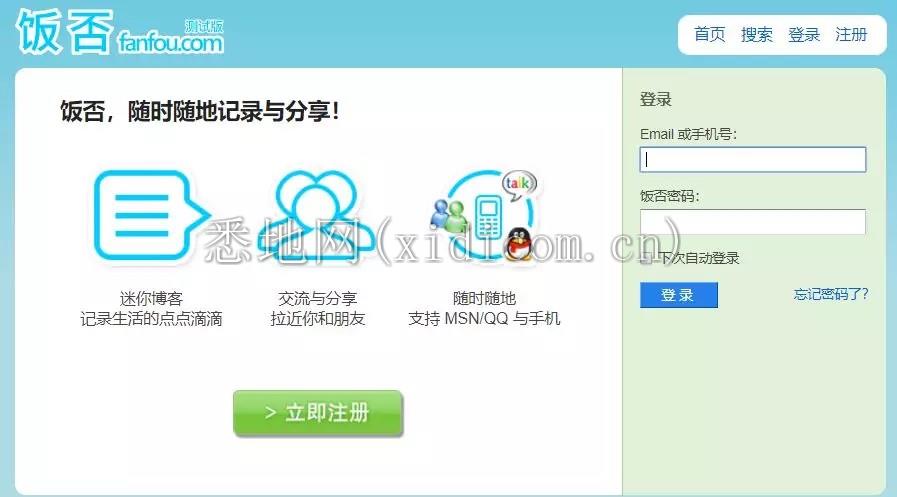897x497 pixels.
Task: Click the MSN messenger people icon
Action: pyautogui.click(x=448, y=216)
